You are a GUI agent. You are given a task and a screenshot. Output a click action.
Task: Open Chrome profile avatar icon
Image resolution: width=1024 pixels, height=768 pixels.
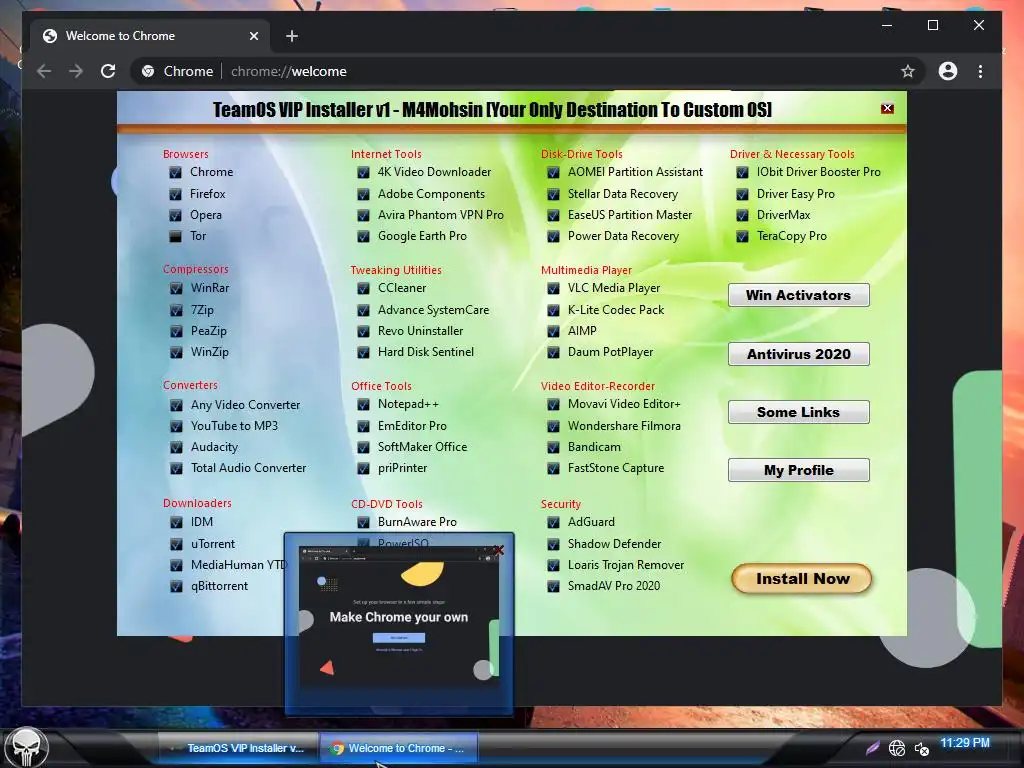coord(948,71)
